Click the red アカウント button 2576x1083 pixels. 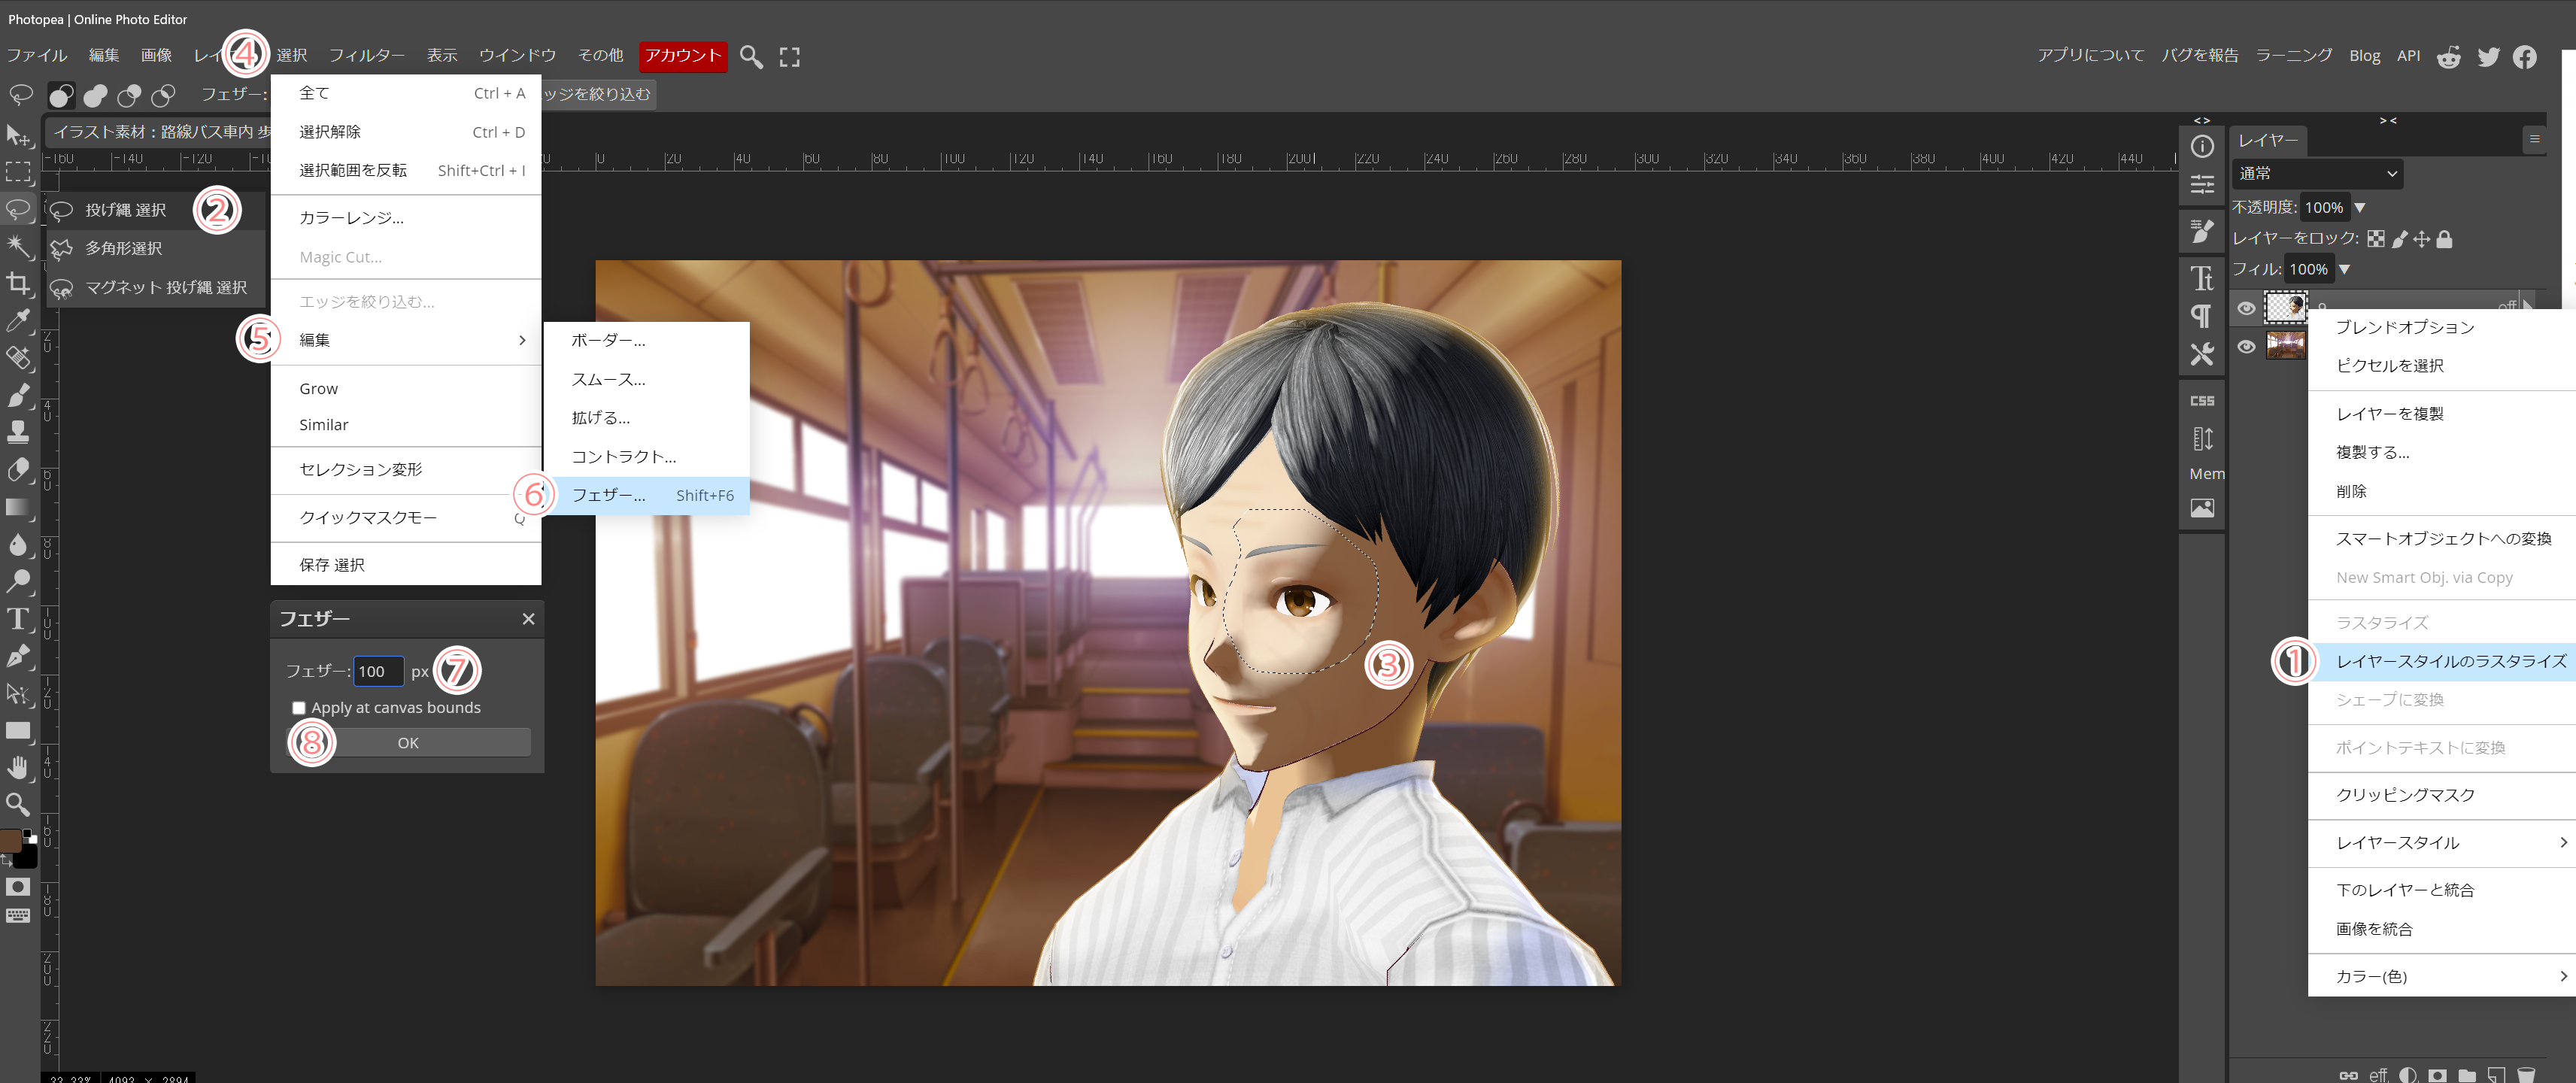[682, 56]
